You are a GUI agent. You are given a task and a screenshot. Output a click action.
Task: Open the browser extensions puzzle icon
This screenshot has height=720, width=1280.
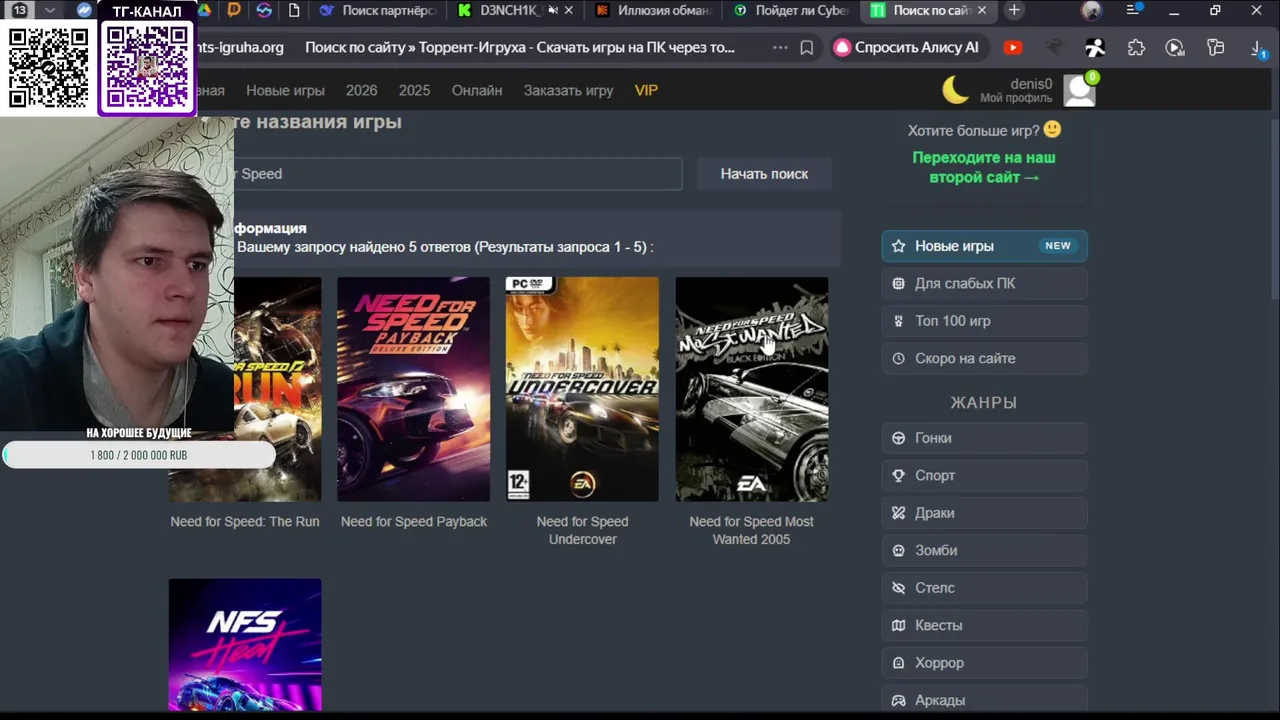point(1136,48)
